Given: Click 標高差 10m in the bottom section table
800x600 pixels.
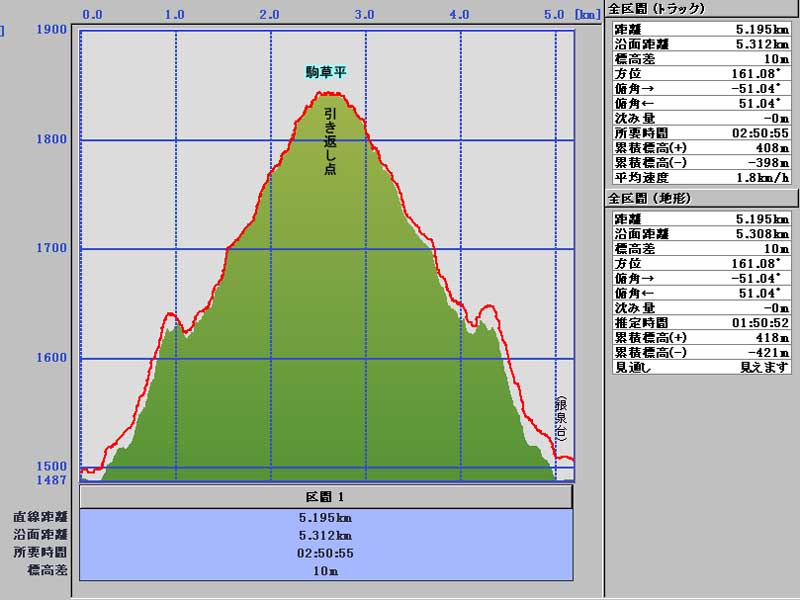Looking at the screenshot, I should (x=326, y=571).
